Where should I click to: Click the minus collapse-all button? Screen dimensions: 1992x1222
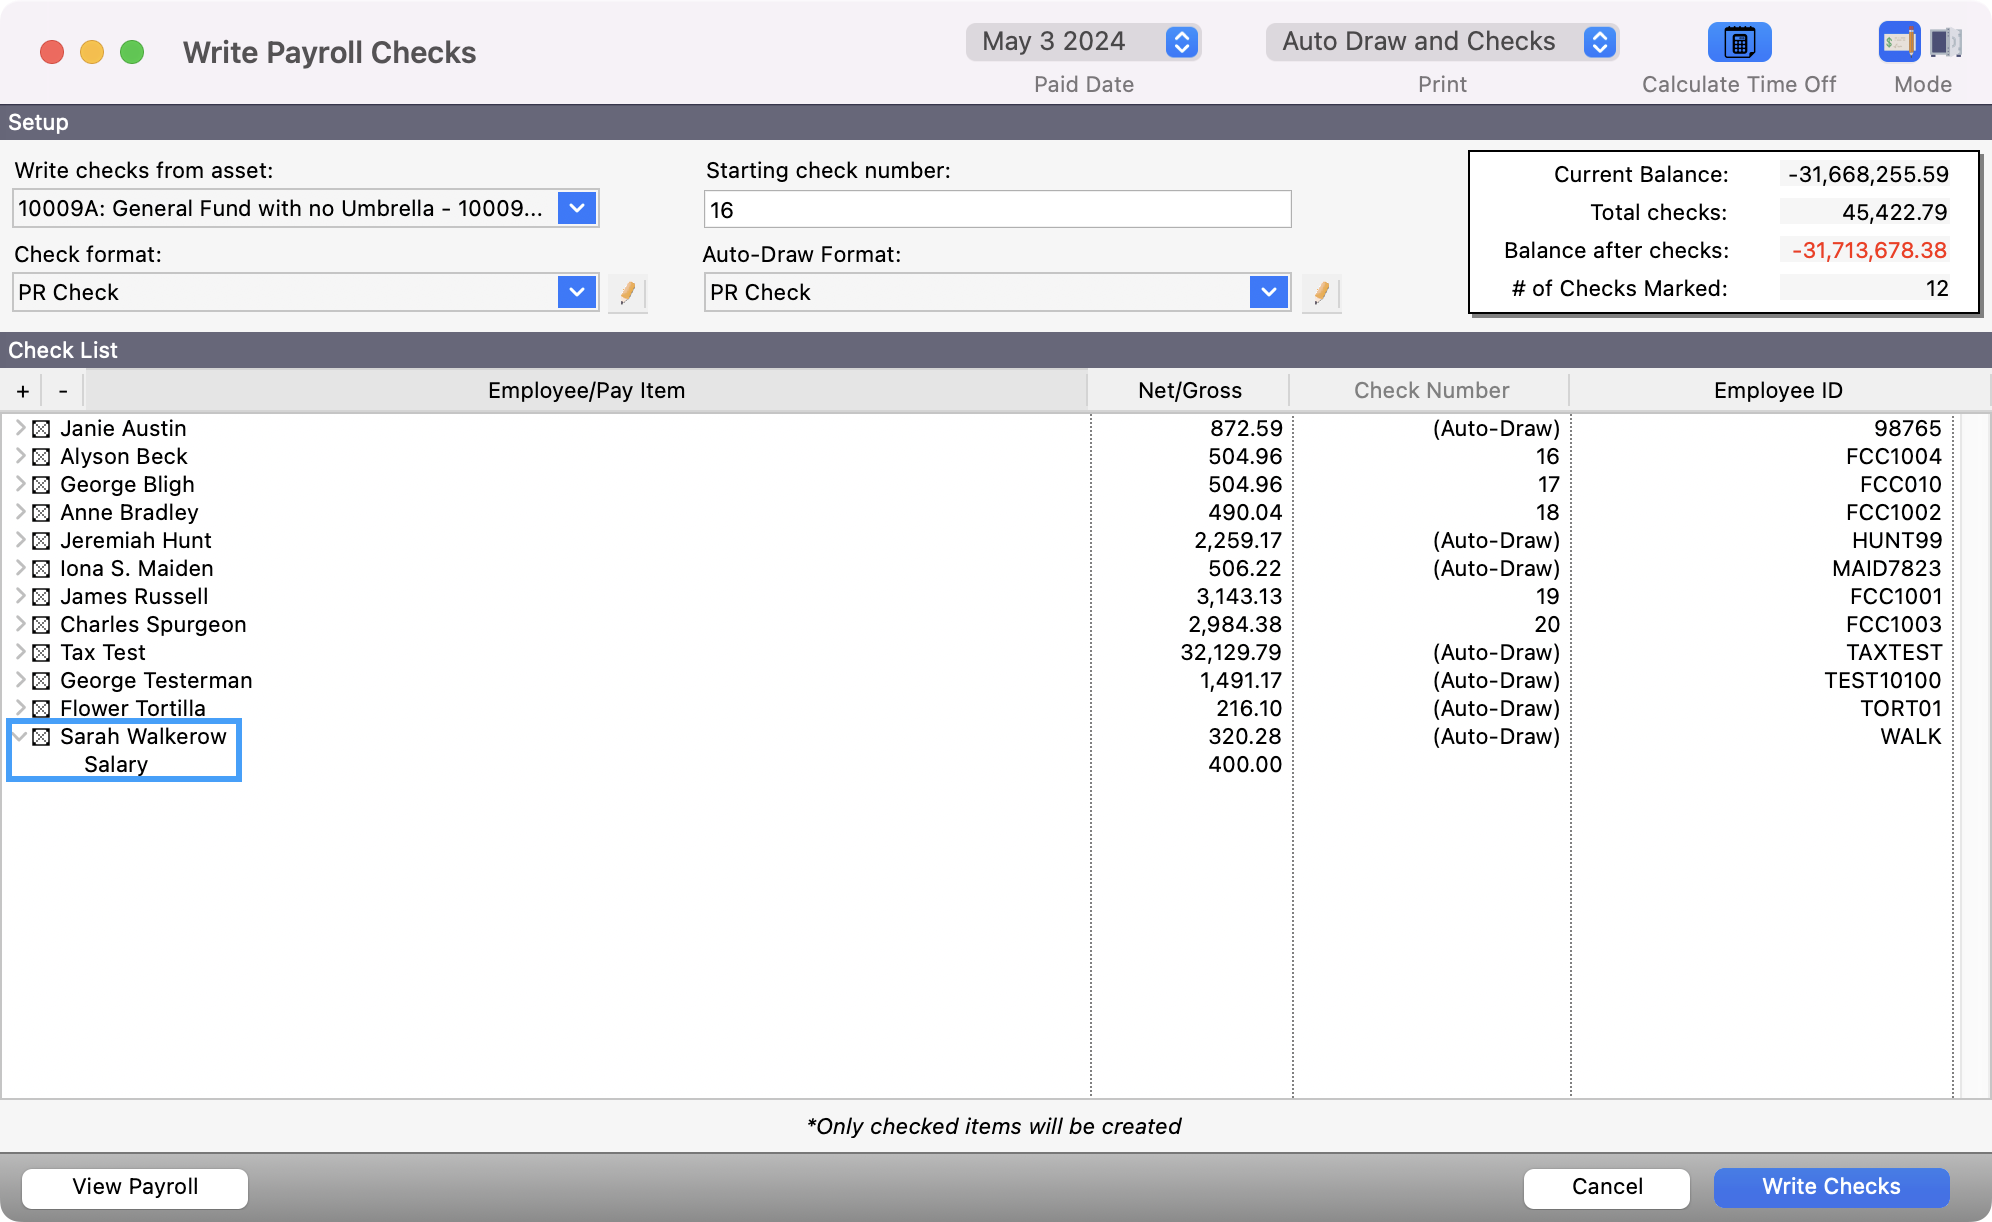63,391
